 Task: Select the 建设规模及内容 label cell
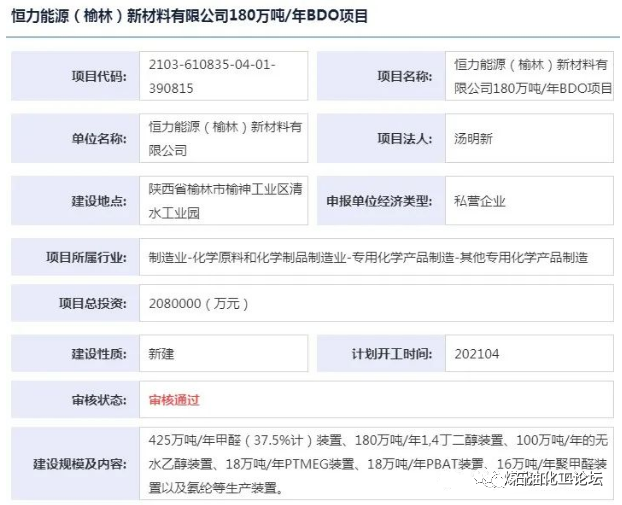click(75, 464)
